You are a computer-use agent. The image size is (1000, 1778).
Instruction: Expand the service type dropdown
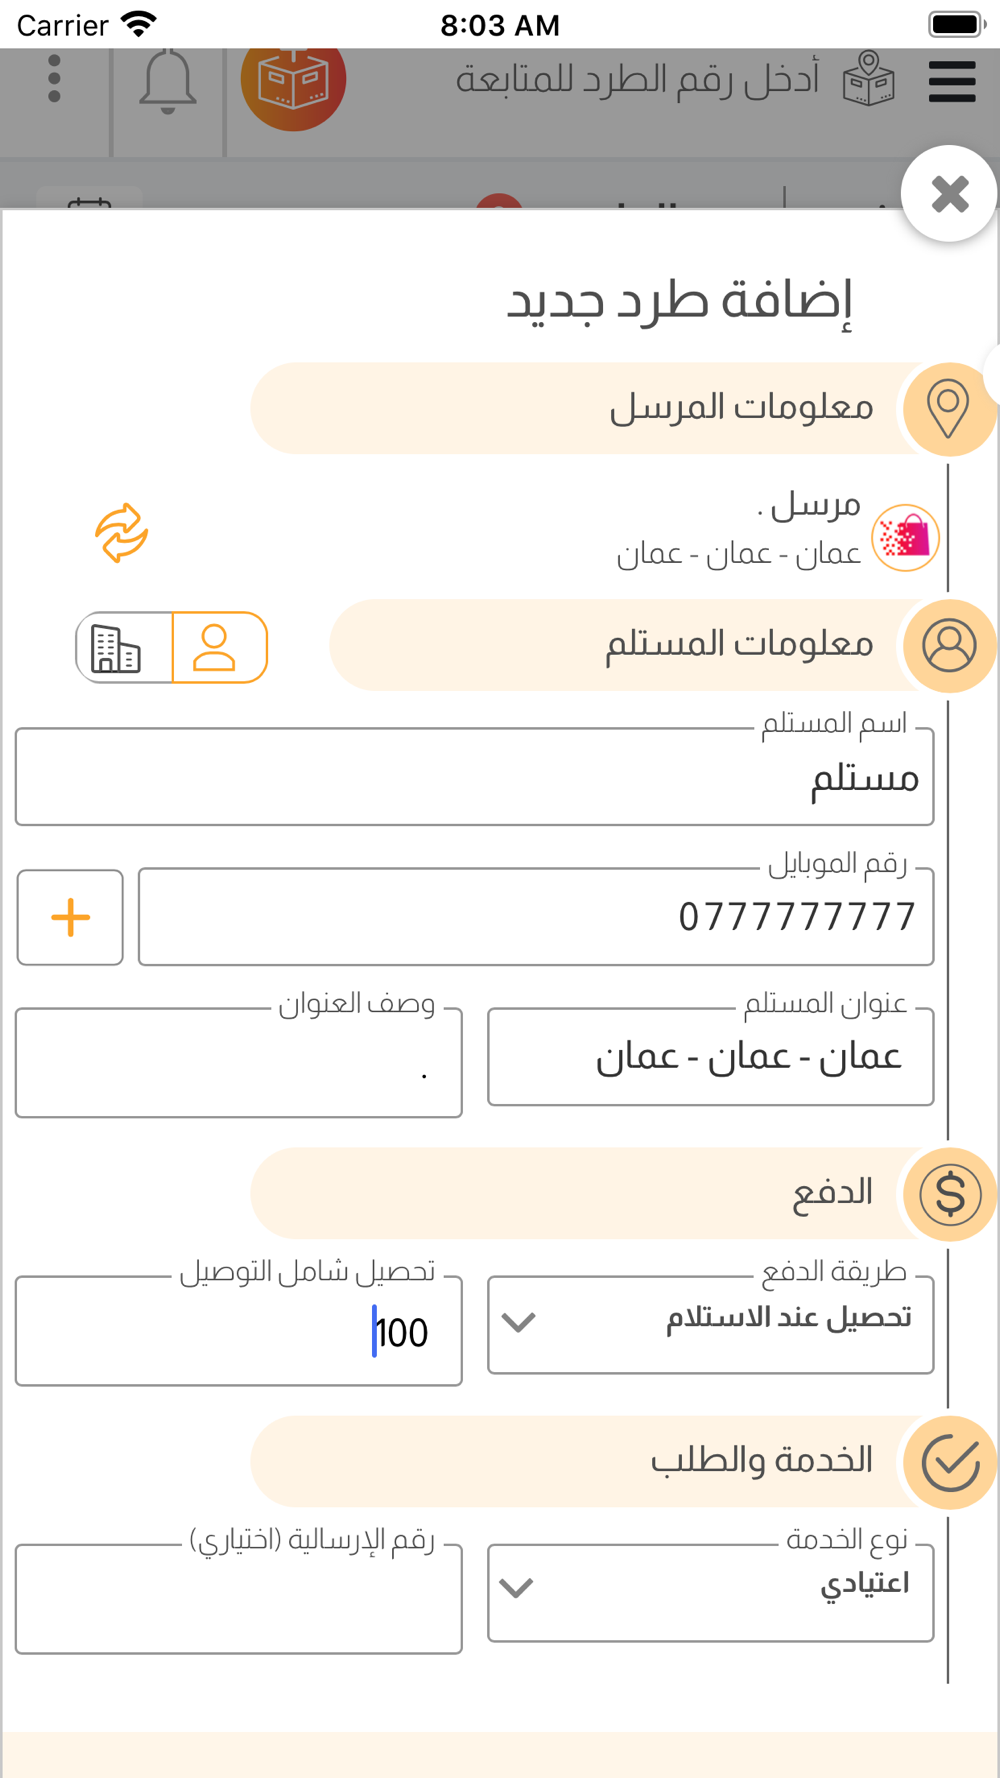click(710, 1590)
